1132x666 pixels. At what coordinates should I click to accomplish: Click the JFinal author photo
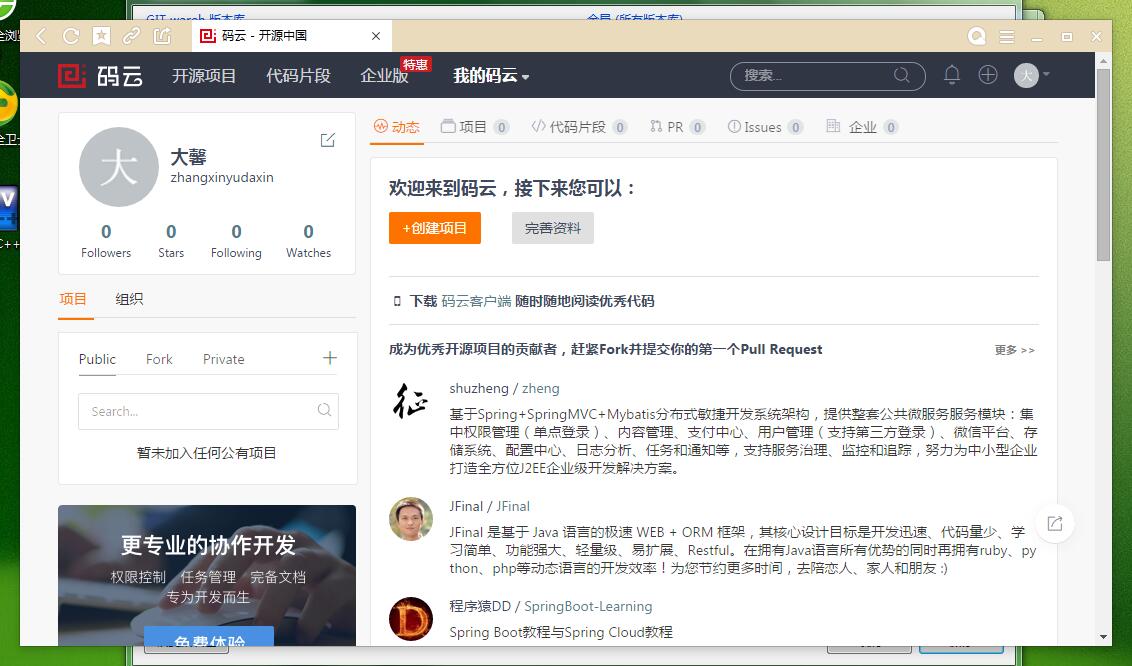(x=411, y=519)
